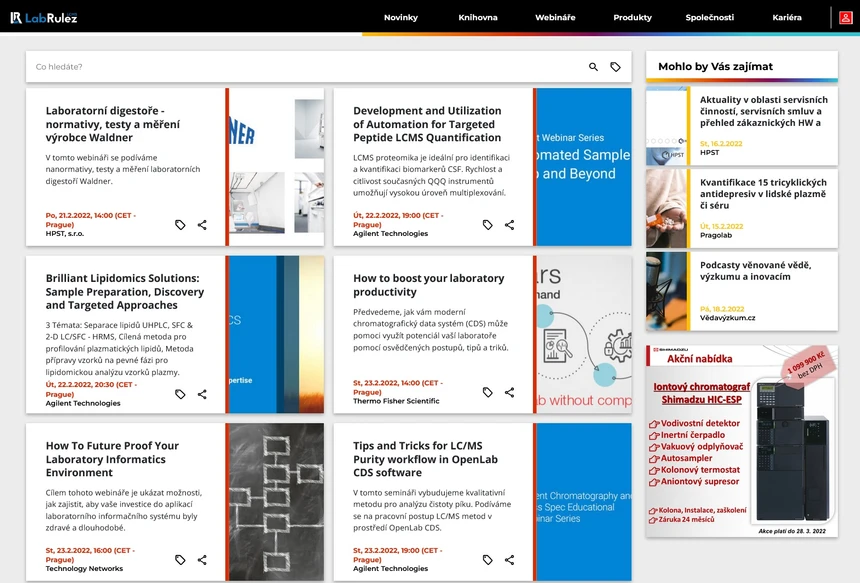Click tag icon on Targeted Peptide LCMS card
Viewport: 860px width, 583px height.
[488, 225]
